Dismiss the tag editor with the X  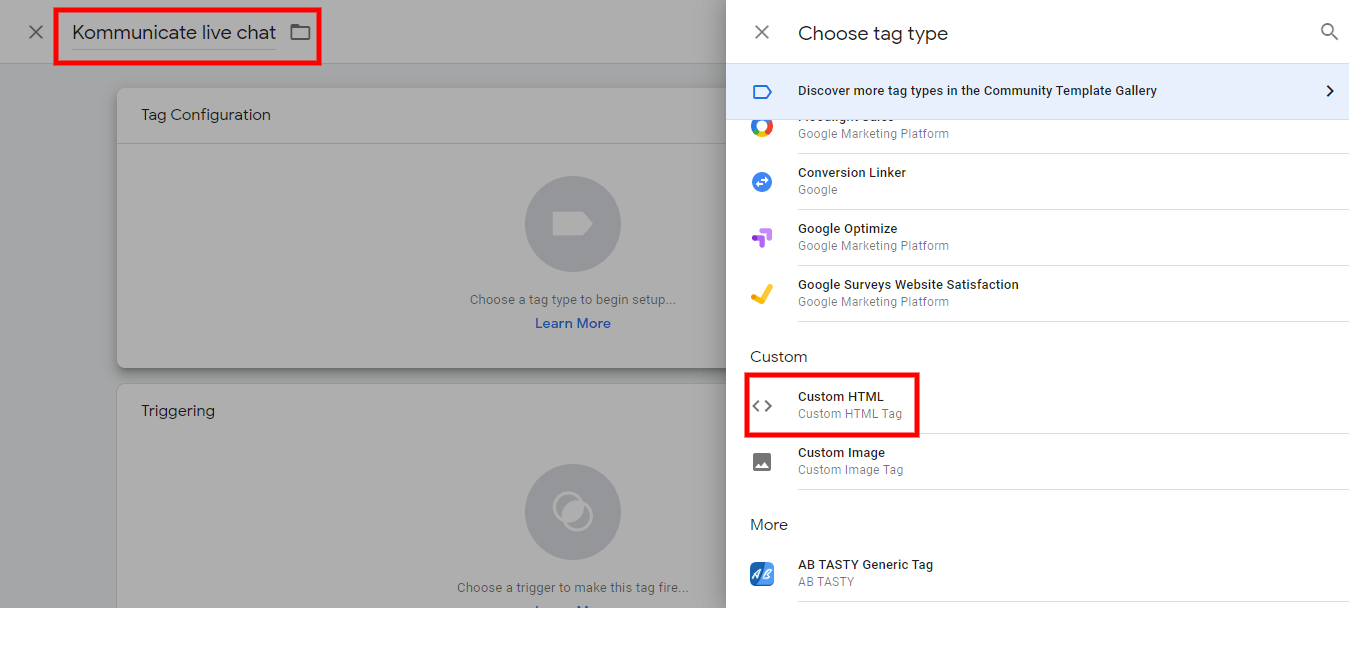coord(36,32)
